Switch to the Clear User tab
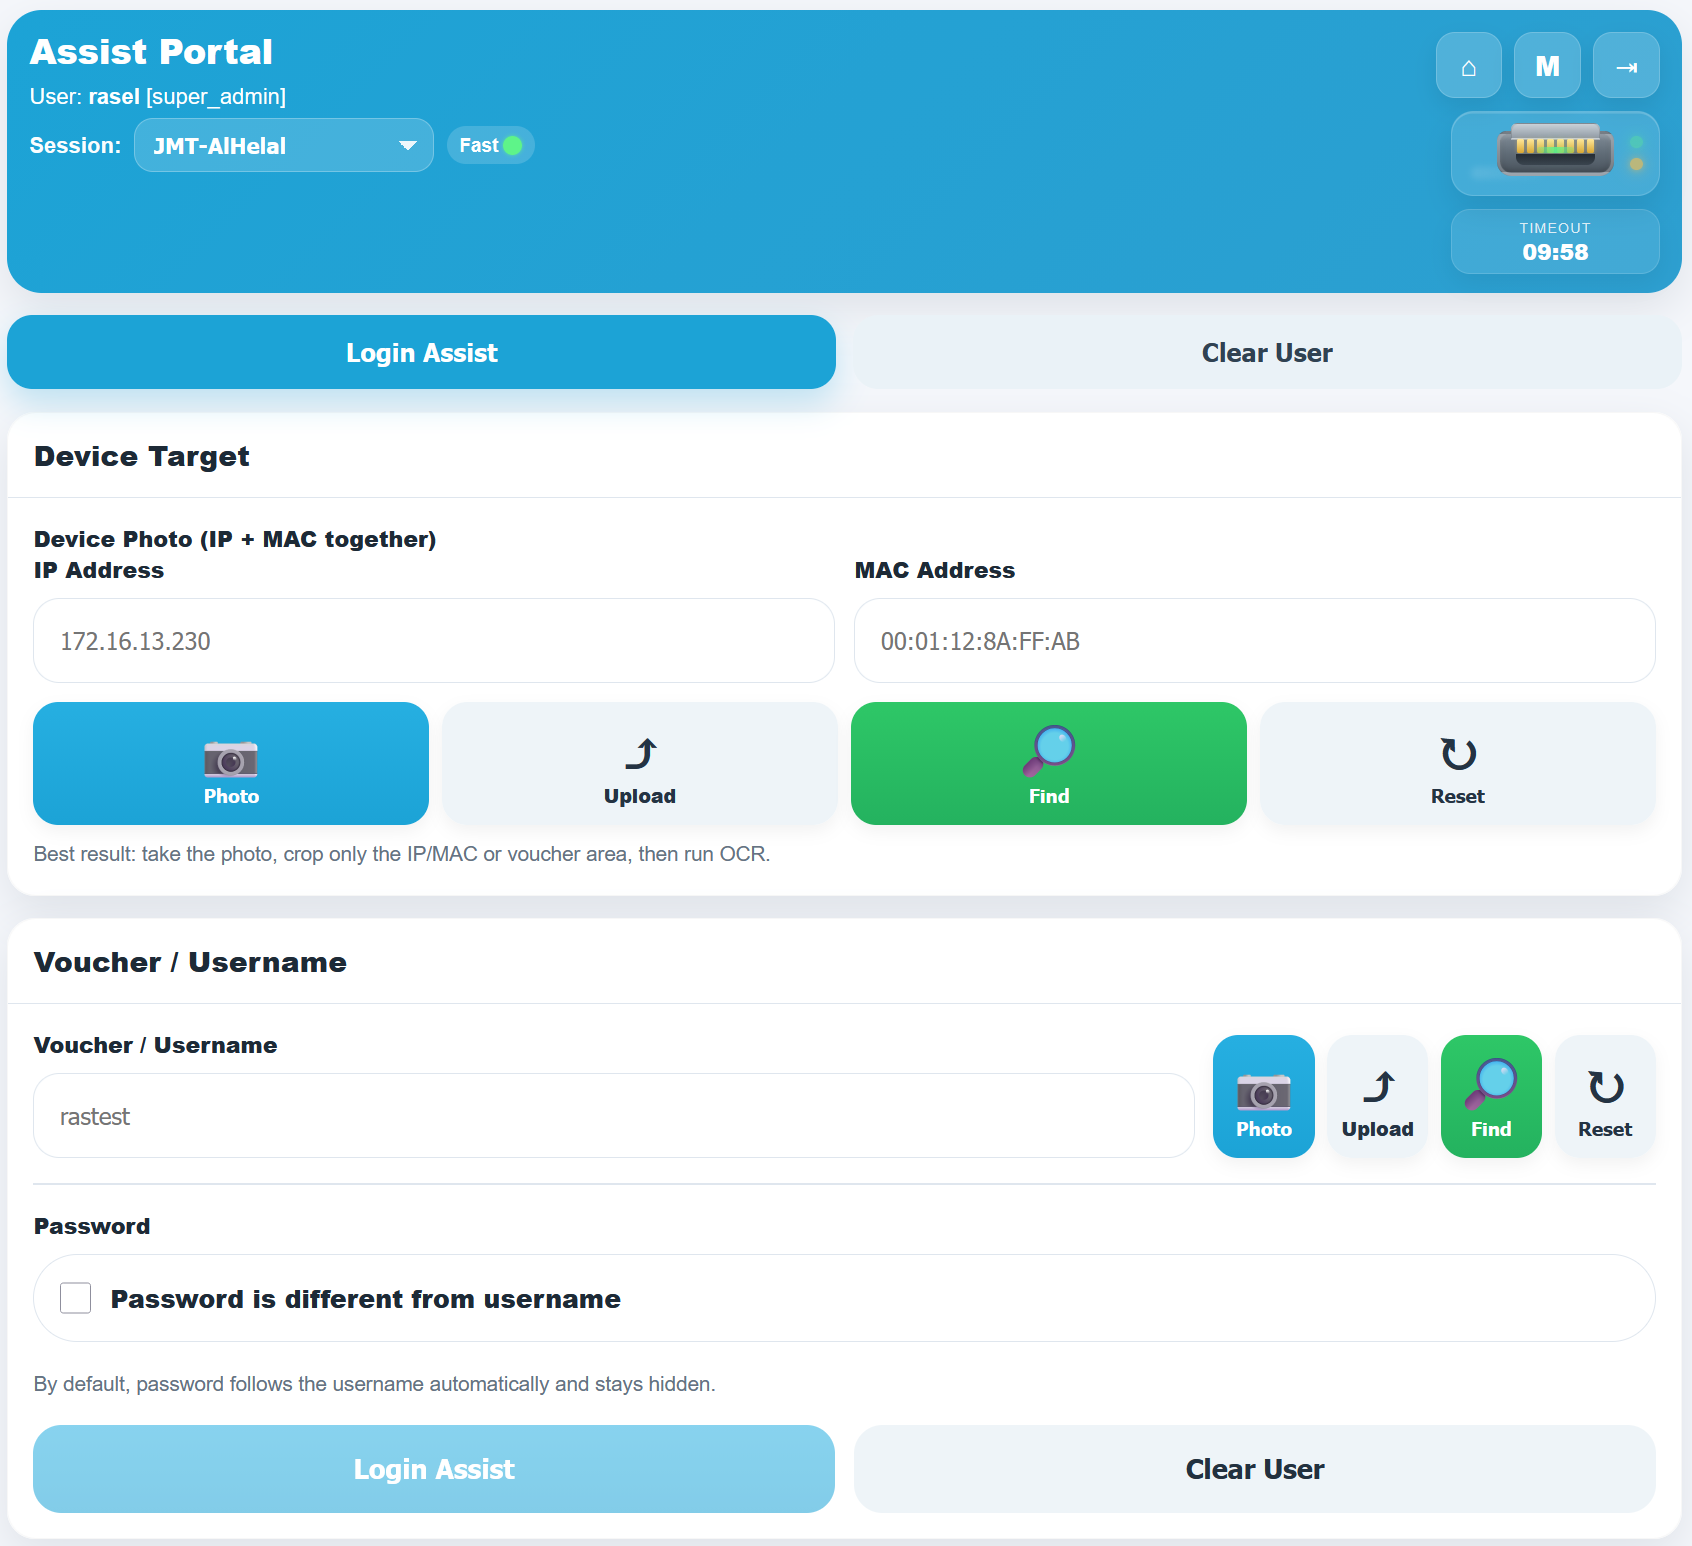 pyautogui.click(x=1267, y=352)
